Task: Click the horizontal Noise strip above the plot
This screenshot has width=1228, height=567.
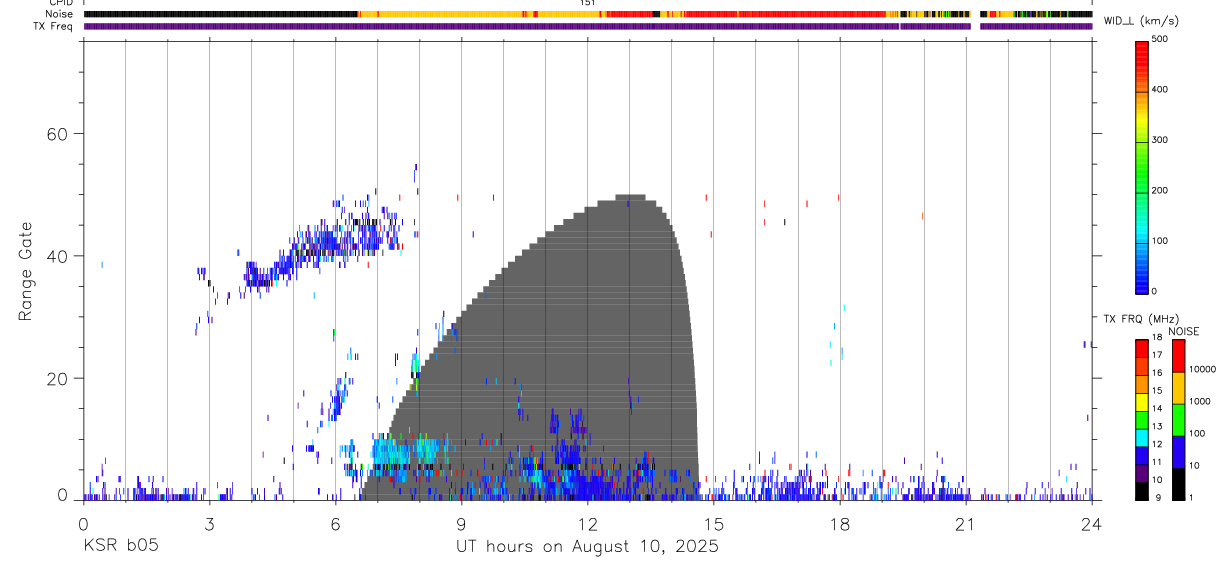Action: 587,14
